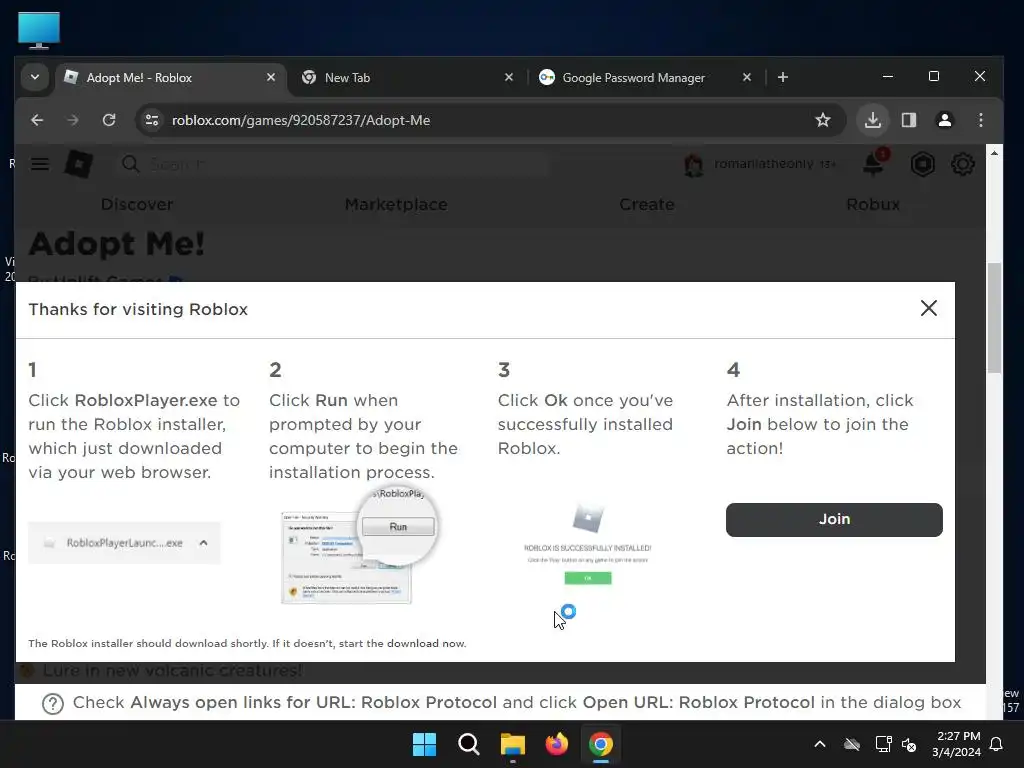This screenshot has width=1024, height=768.
Task: Open the Discover menu
Action: pyautogui.click(x=137, y=204)
